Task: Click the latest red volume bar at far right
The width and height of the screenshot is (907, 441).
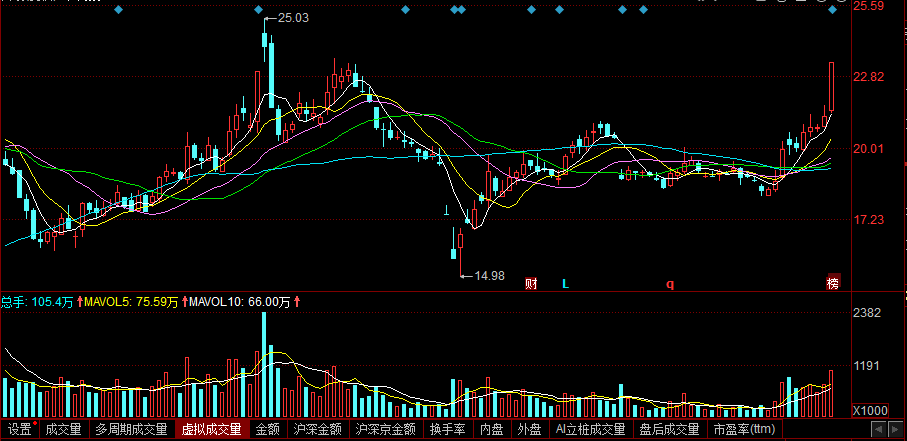Action: click(x=831, y=394)
